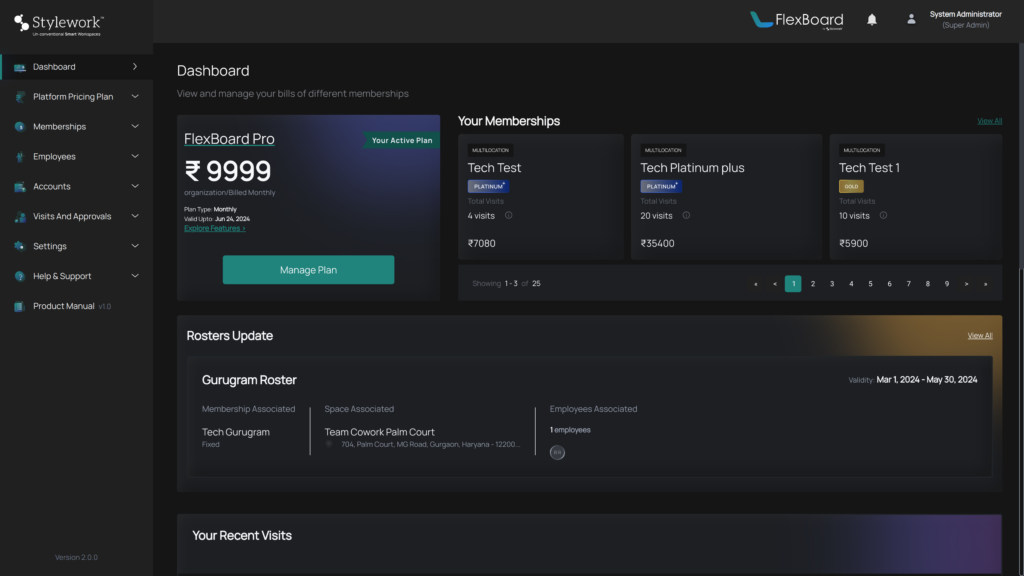Open Explore Features link
Screen dimensions: 1024x576
(214, 229)
